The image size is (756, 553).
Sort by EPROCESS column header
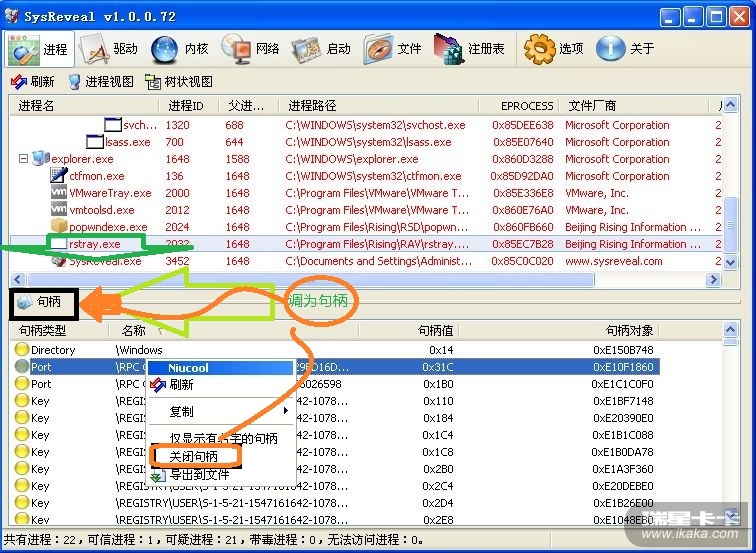[x=519, y=106]
